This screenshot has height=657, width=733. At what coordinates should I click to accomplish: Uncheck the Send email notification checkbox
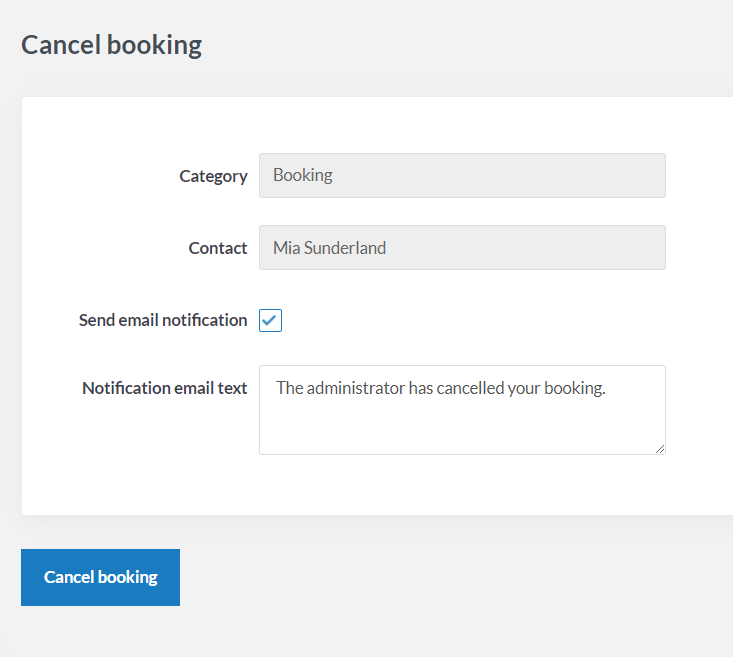click(x=270, y=321)
